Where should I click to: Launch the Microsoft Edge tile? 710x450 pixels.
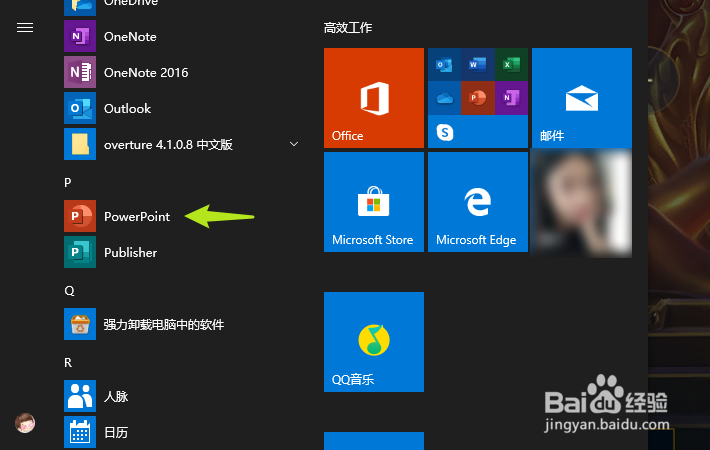(x=478, y=202)
